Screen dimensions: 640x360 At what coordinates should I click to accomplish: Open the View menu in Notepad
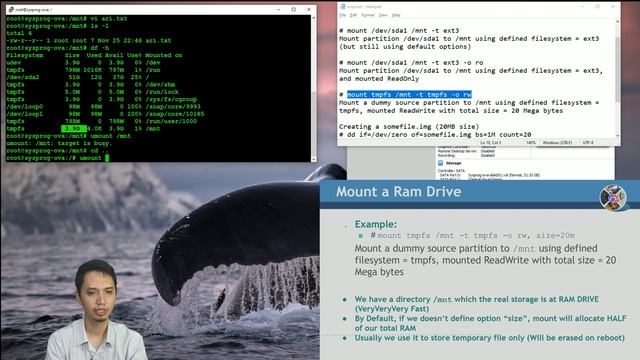tap(383, 15)
